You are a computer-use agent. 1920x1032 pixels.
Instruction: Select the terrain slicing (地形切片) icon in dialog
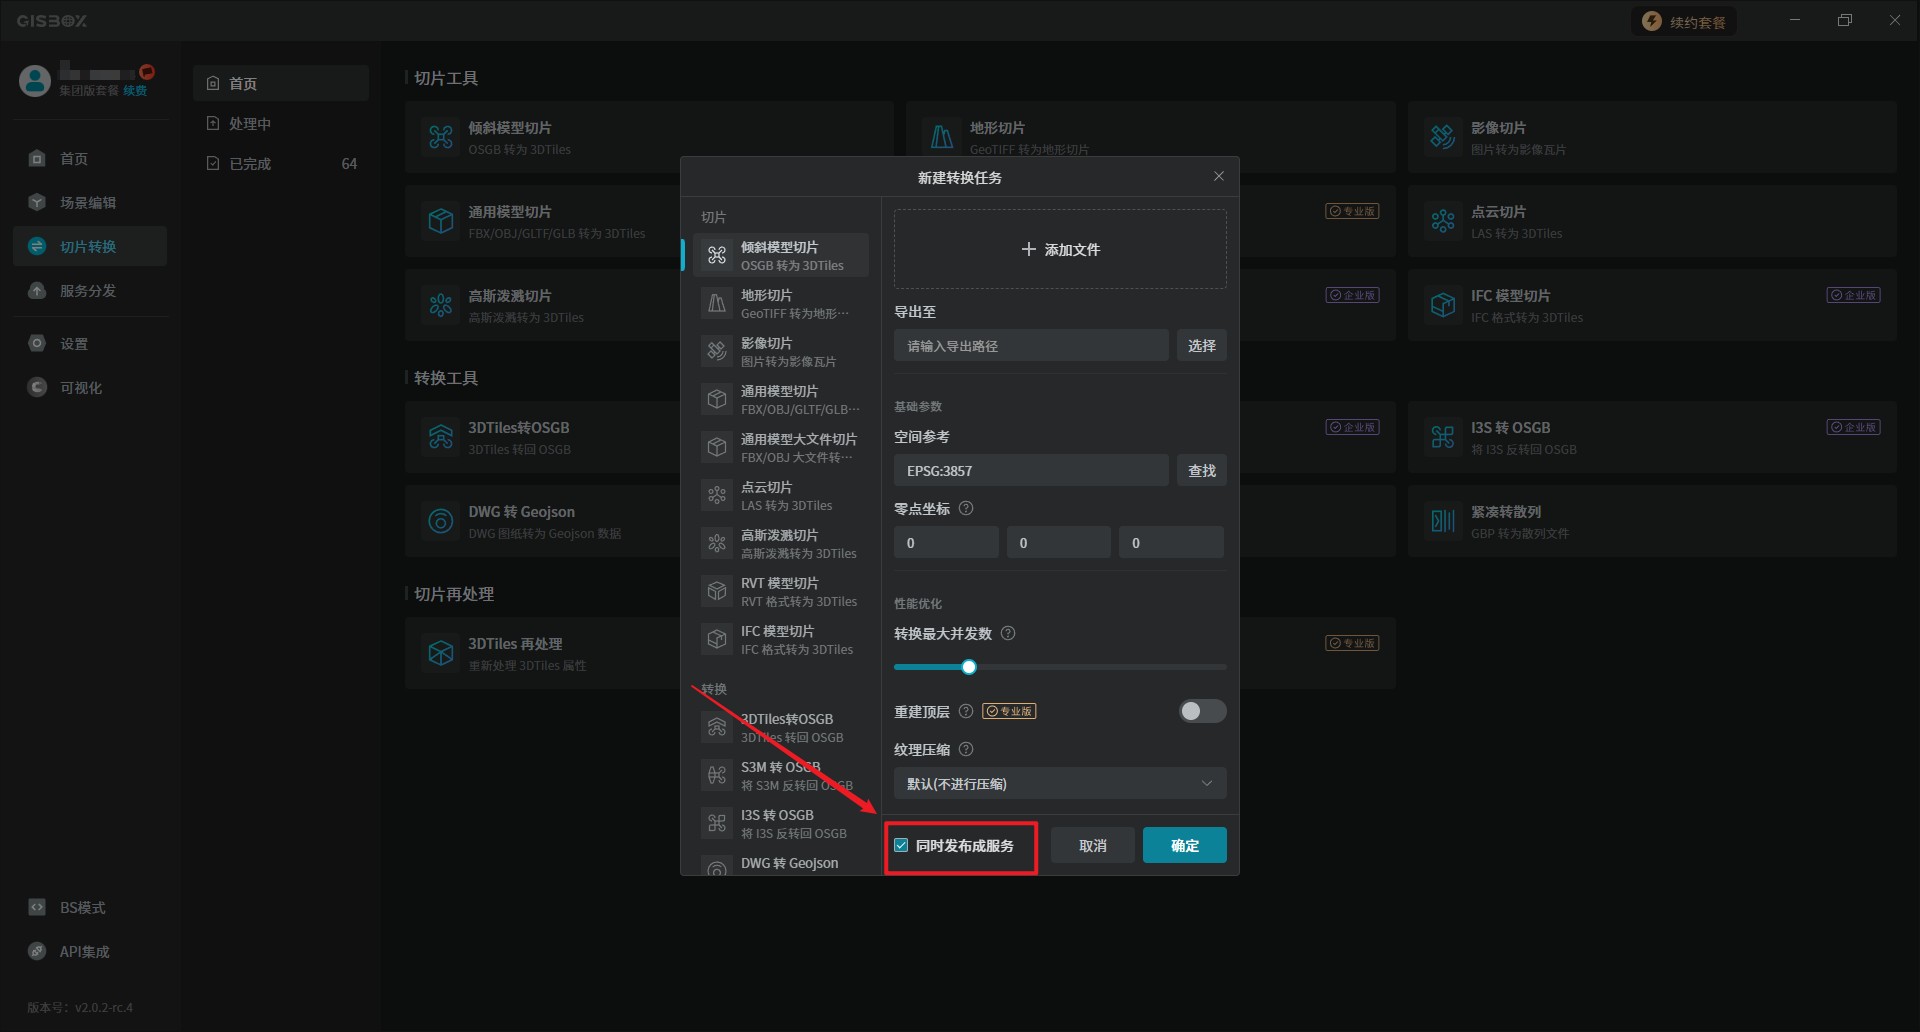(717, 304)
